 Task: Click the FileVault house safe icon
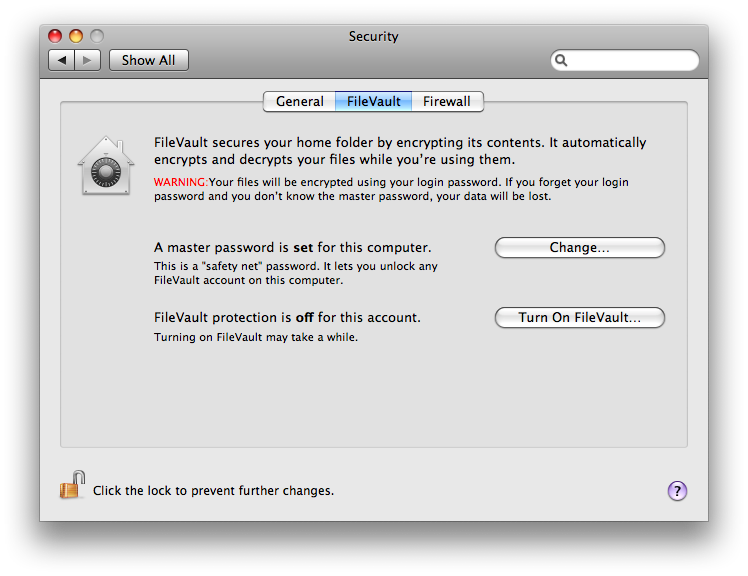click(106, 166)
